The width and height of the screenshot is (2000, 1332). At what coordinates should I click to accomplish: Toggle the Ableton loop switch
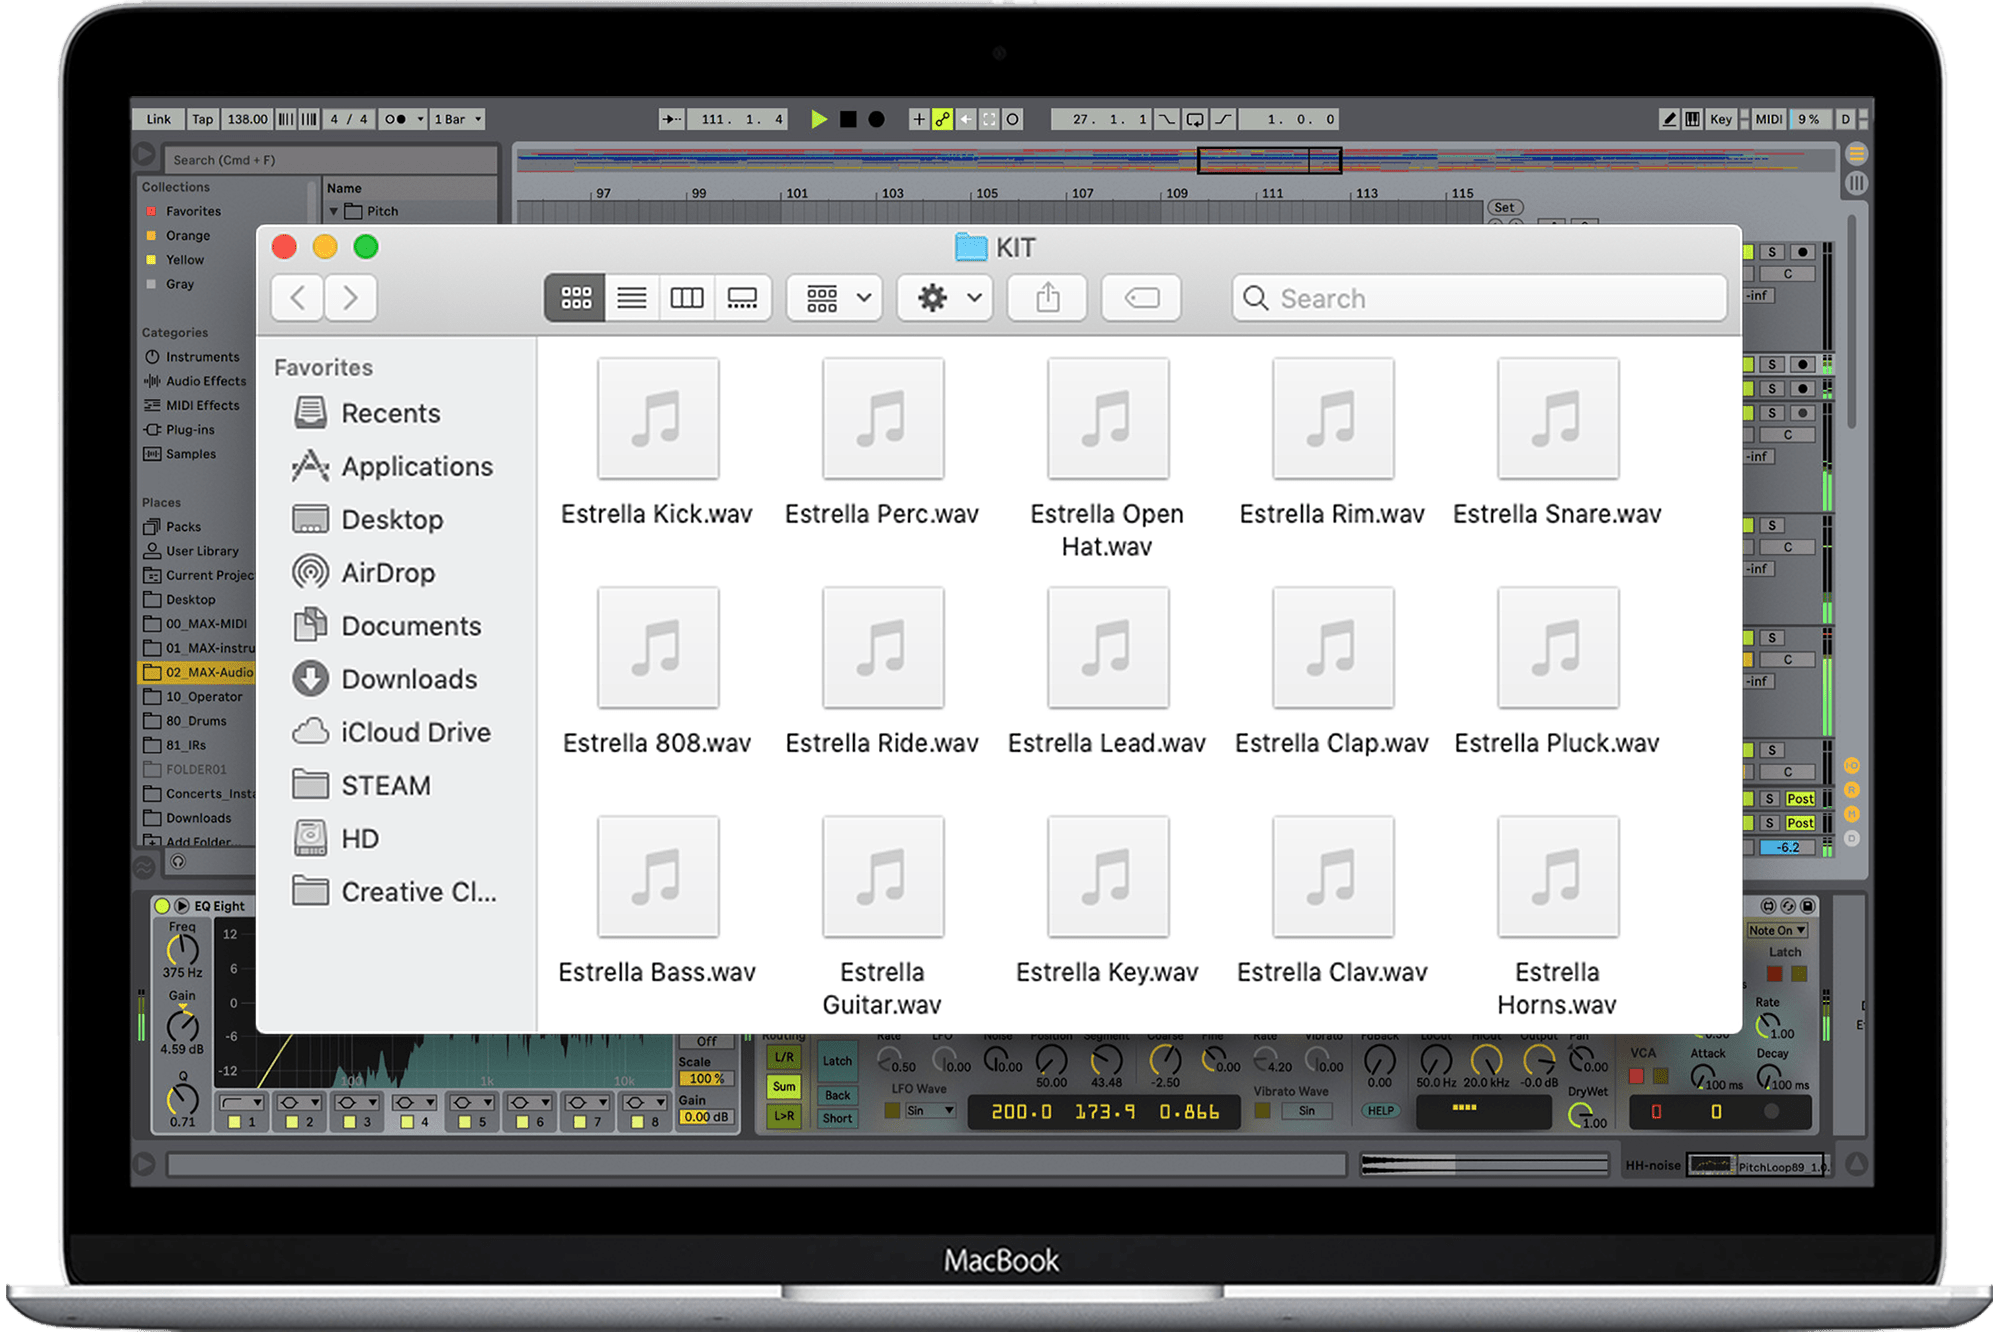1194,119
